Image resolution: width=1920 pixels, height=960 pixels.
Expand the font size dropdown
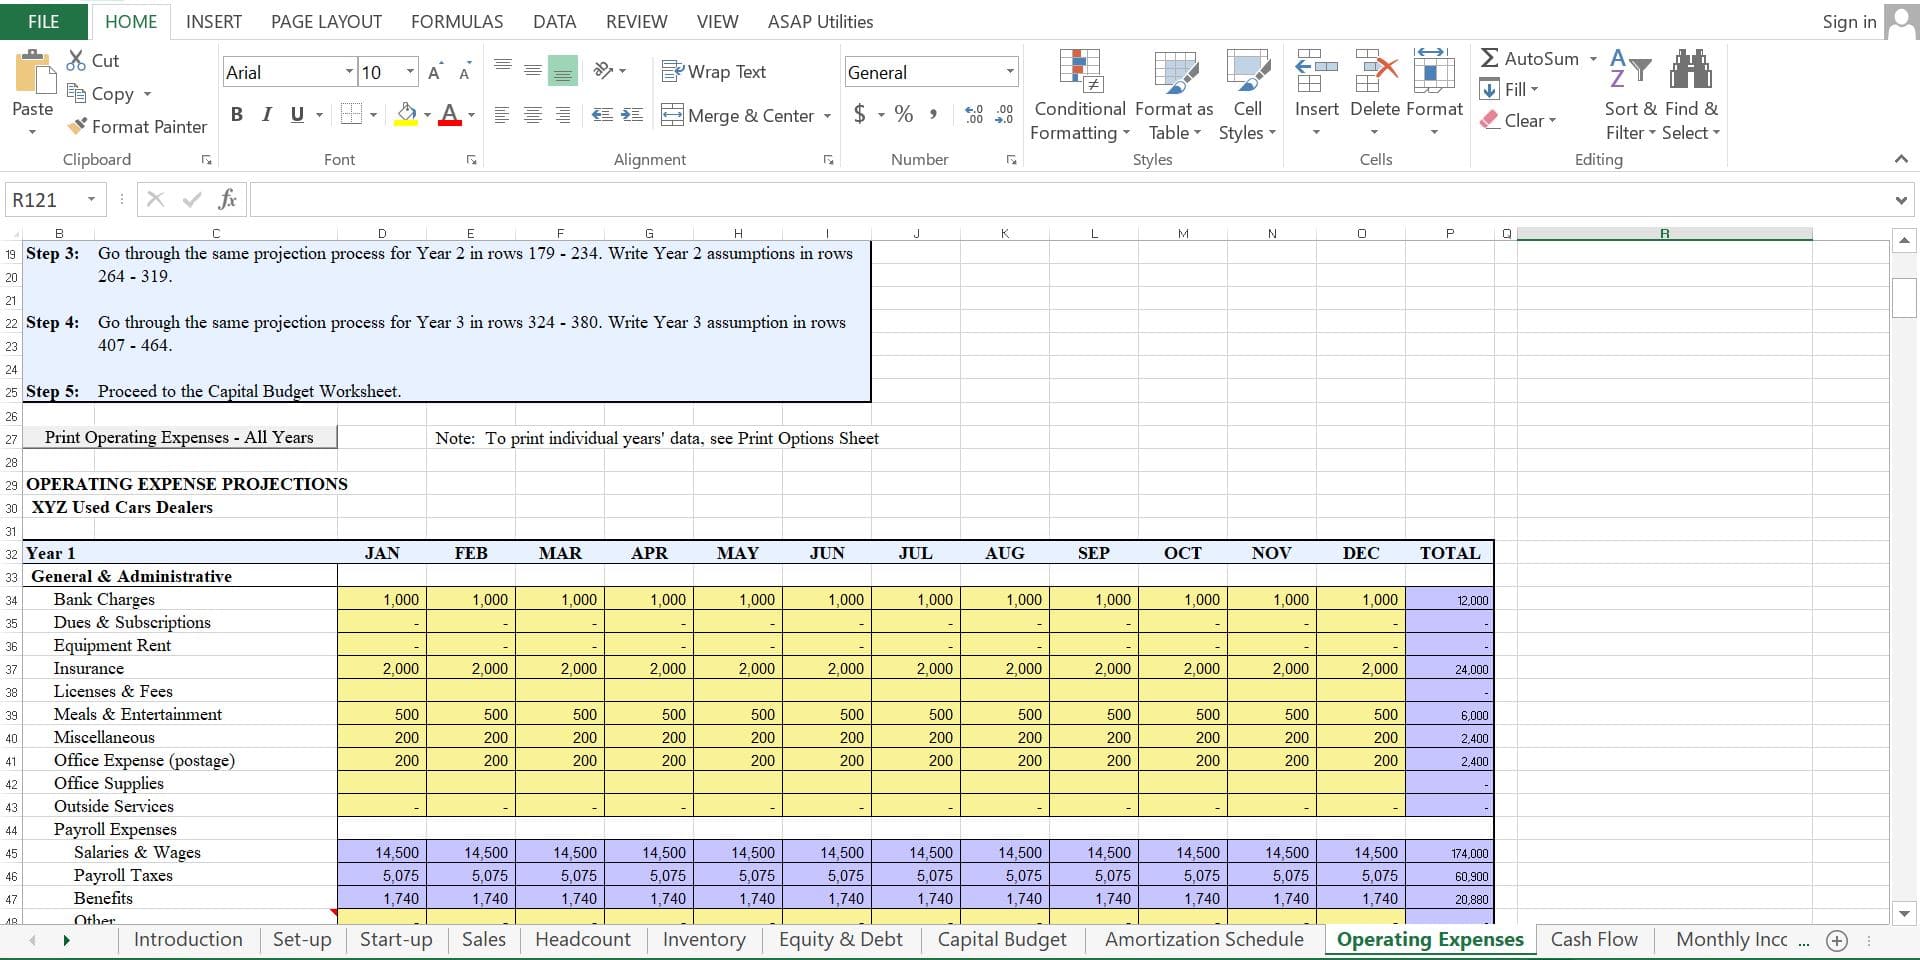click(x=409, y=71)
